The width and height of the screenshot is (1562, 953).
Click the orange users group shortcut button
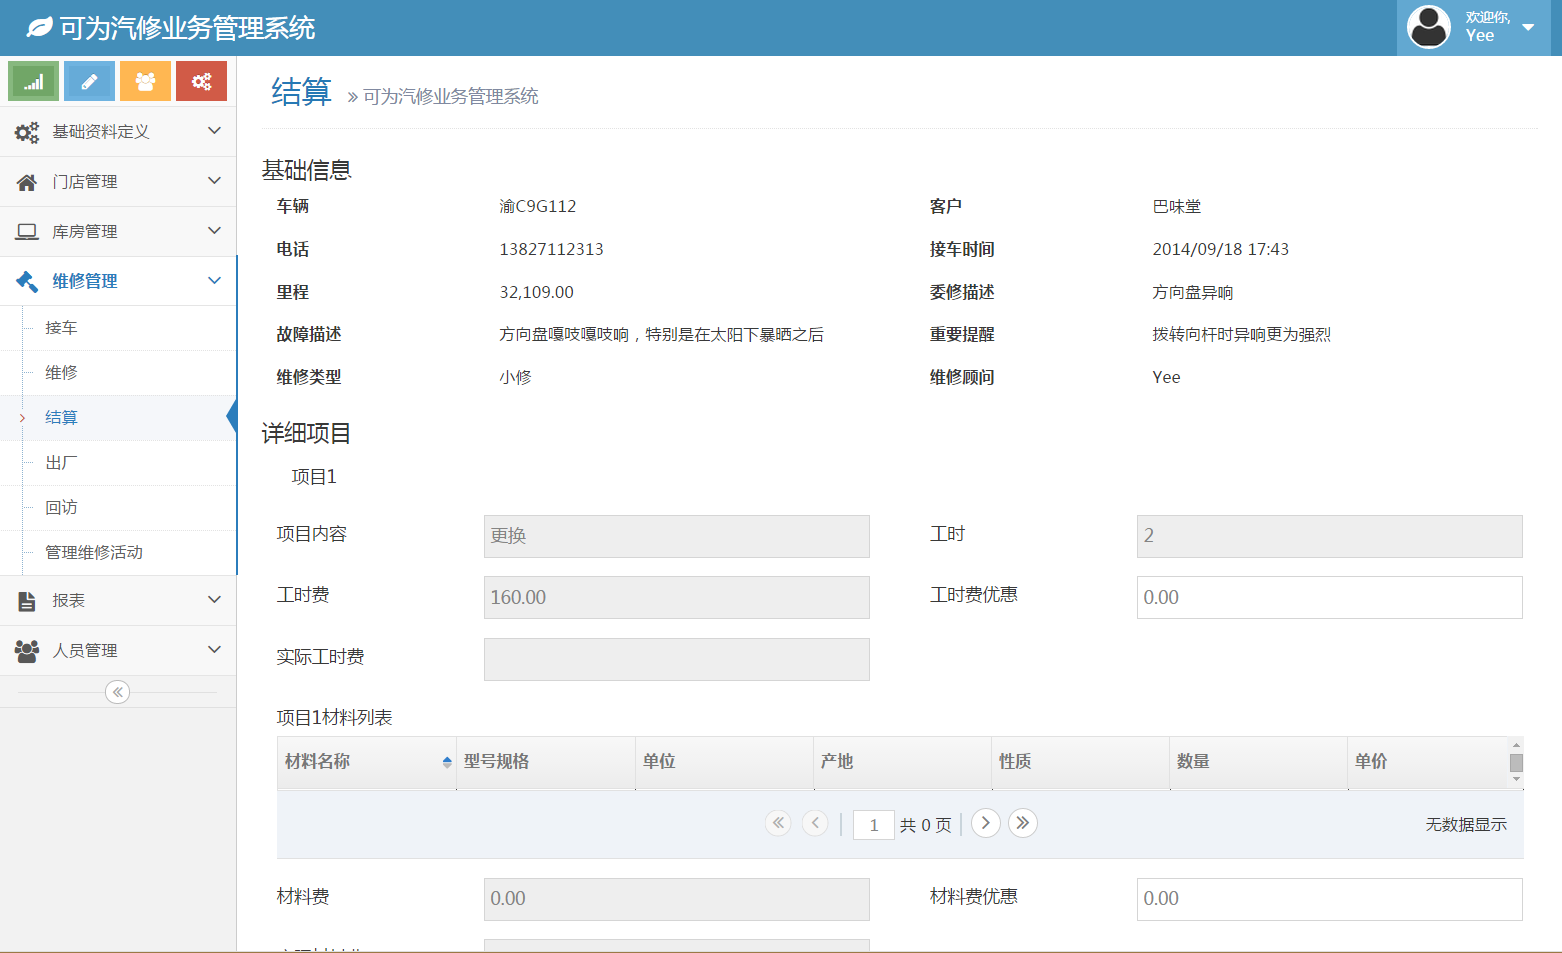tap(145, 81)
